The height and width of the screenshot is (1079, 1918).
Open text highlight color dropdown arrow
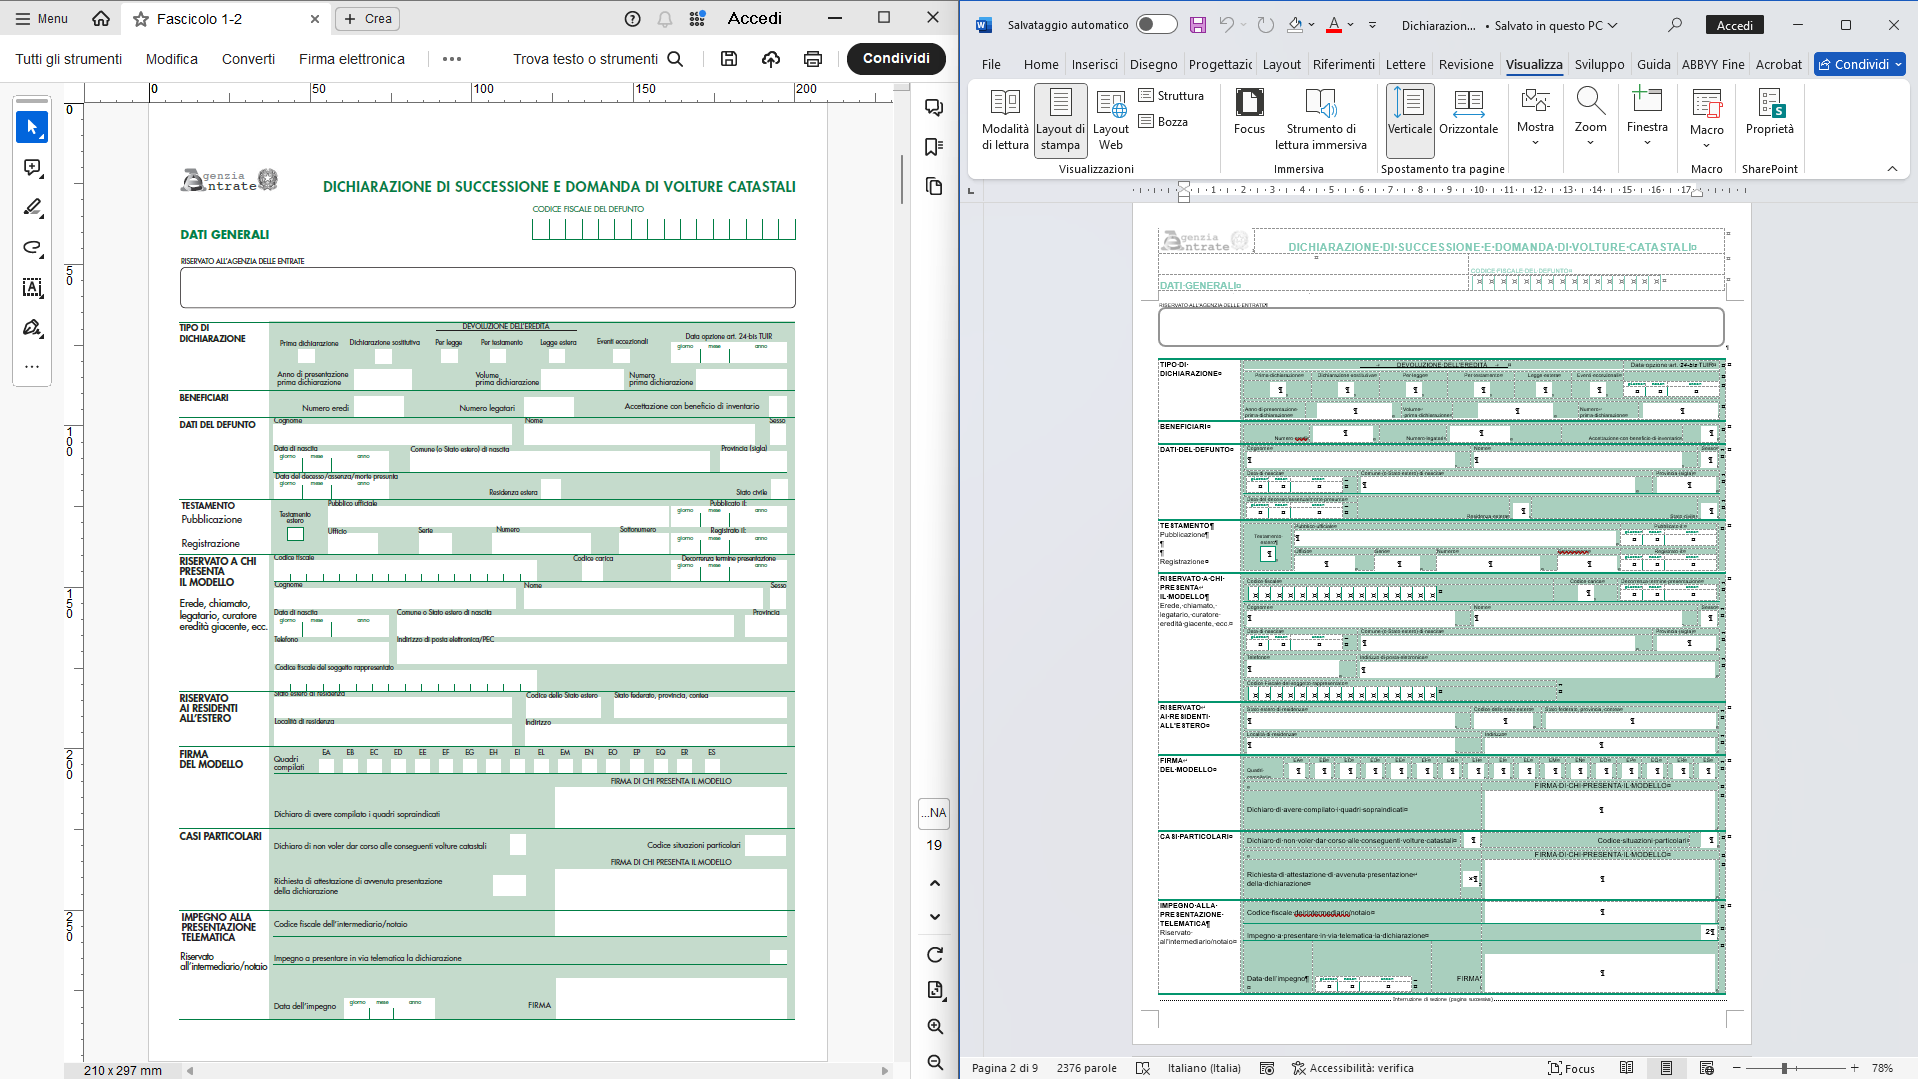[1313, 25]
